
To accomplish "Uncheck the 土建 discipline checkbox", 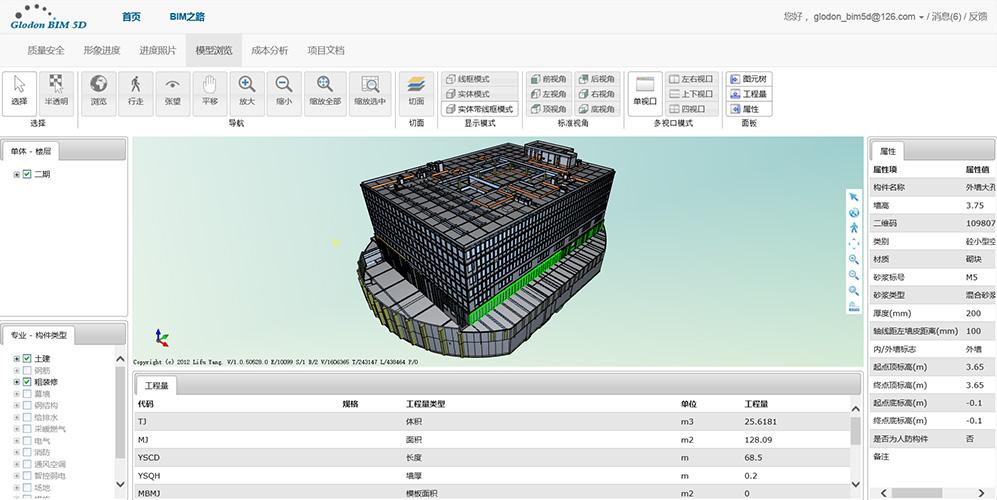I will pyautogui.click(x=27, y=359).
